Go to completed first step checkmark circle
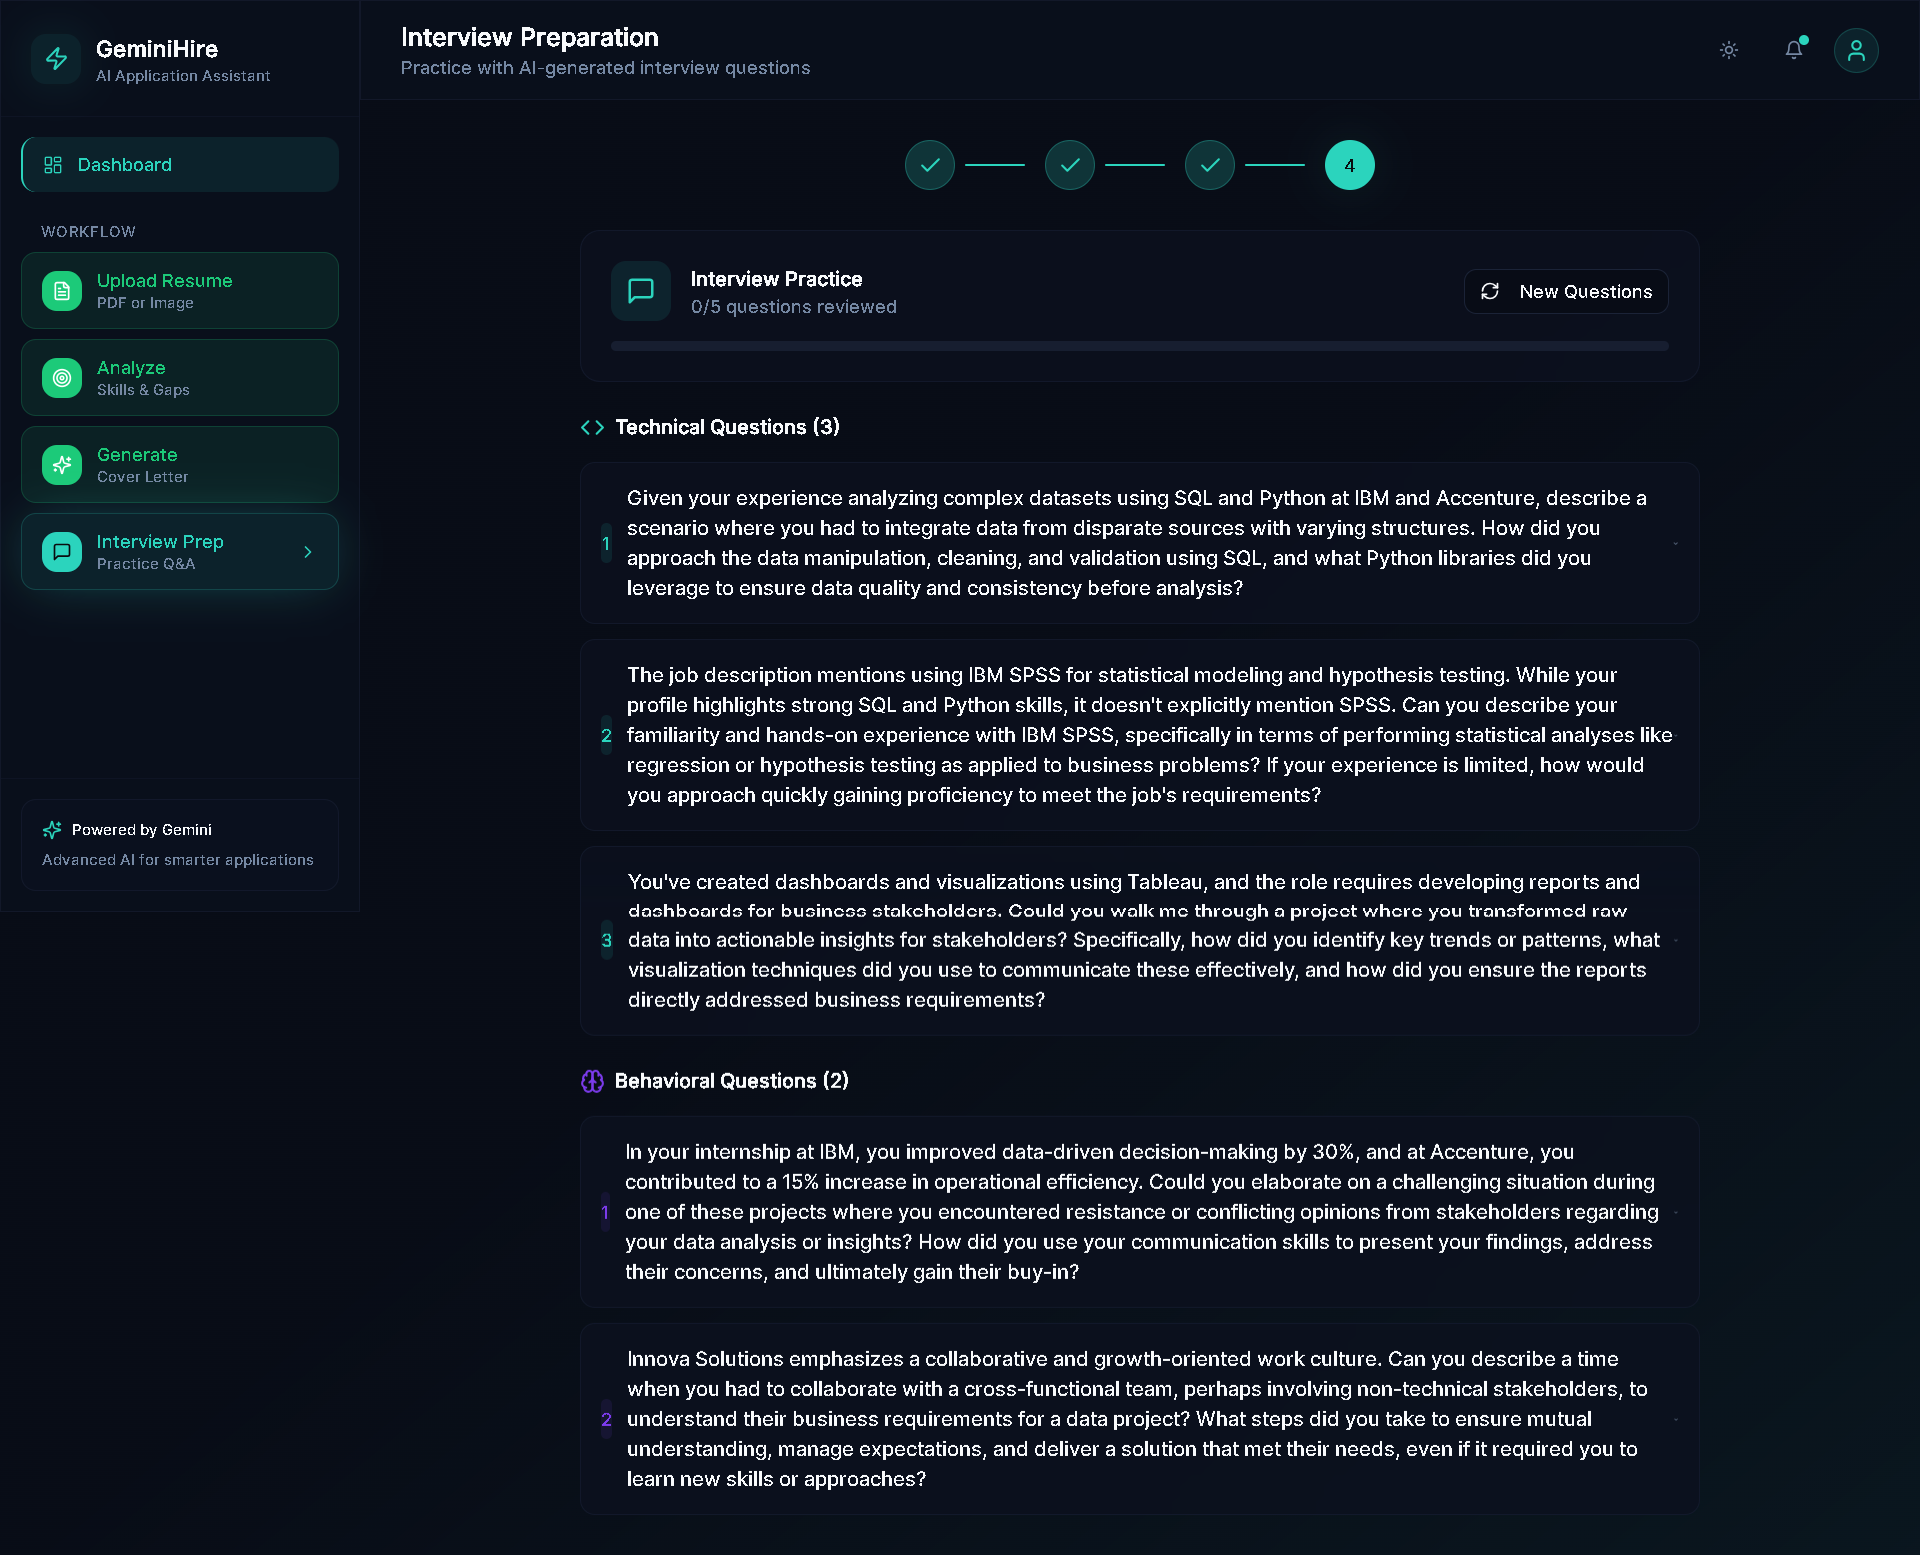The width and height of the screenshot is (1920, 1557). click(929, 165)
